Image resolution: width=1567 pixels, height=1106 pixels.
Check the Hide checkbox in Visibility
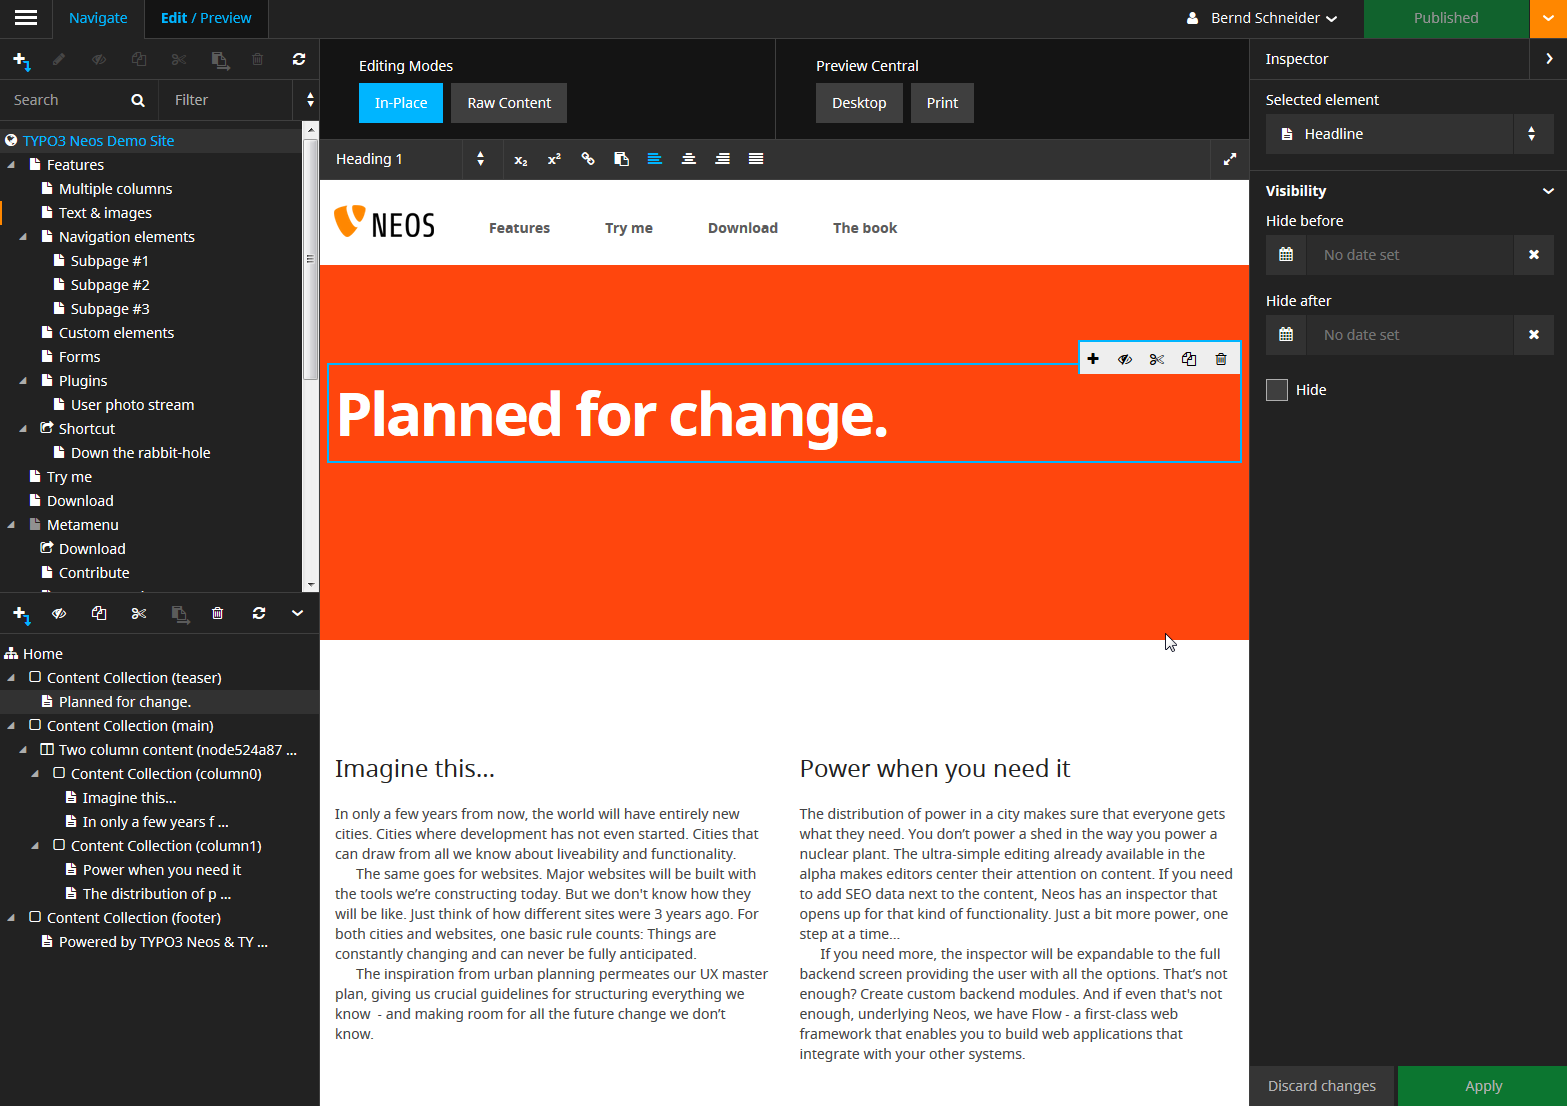[1277, 390]
